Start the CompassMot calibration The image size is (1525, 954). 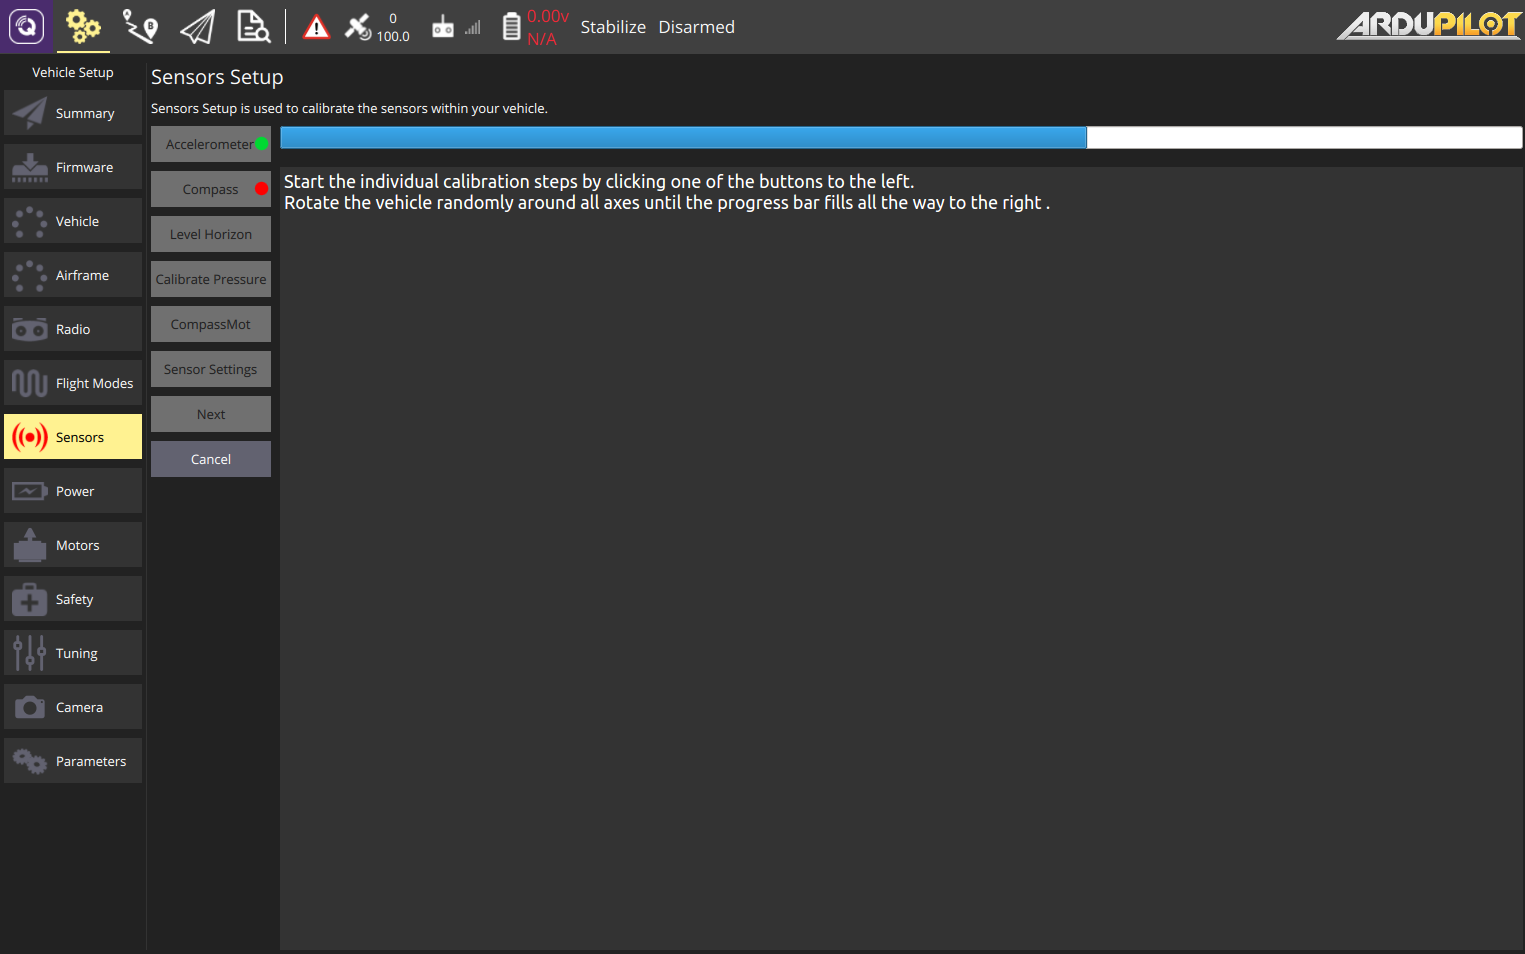click(211, 324)
